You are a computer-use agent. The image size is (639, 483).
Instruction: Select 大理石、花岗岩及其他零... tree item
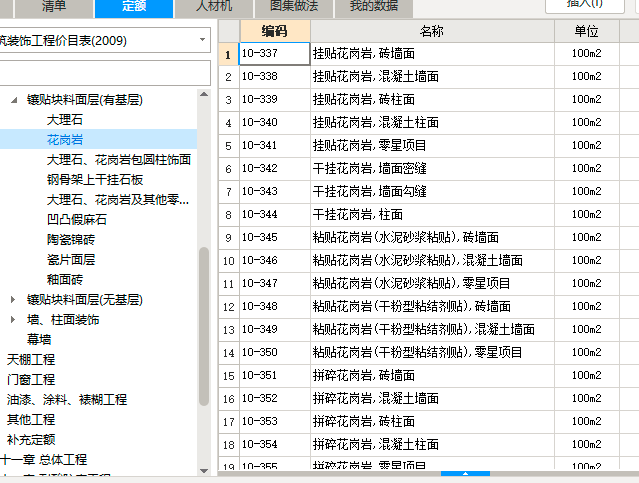[118, 200]
